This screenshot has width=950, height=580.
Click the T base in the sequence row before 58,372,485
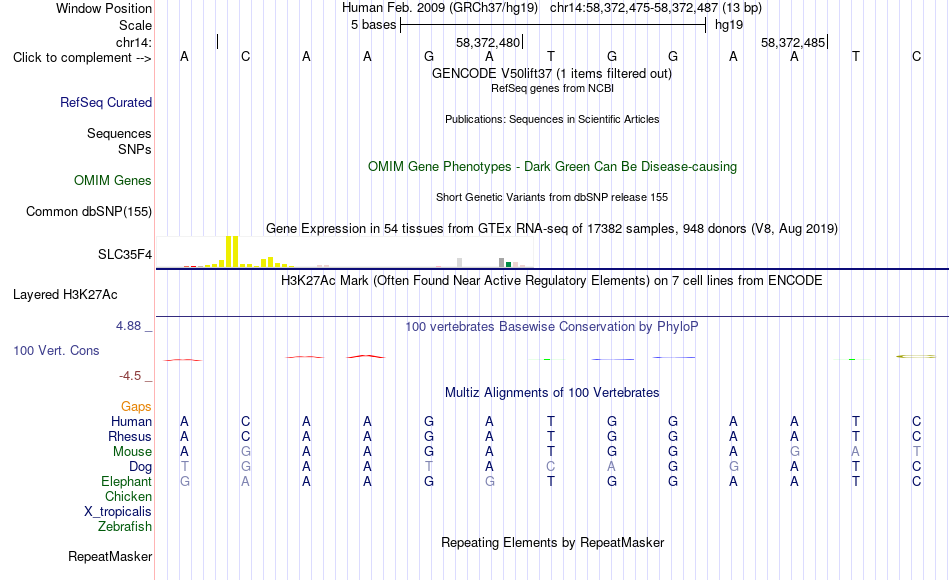click(551, 56)
